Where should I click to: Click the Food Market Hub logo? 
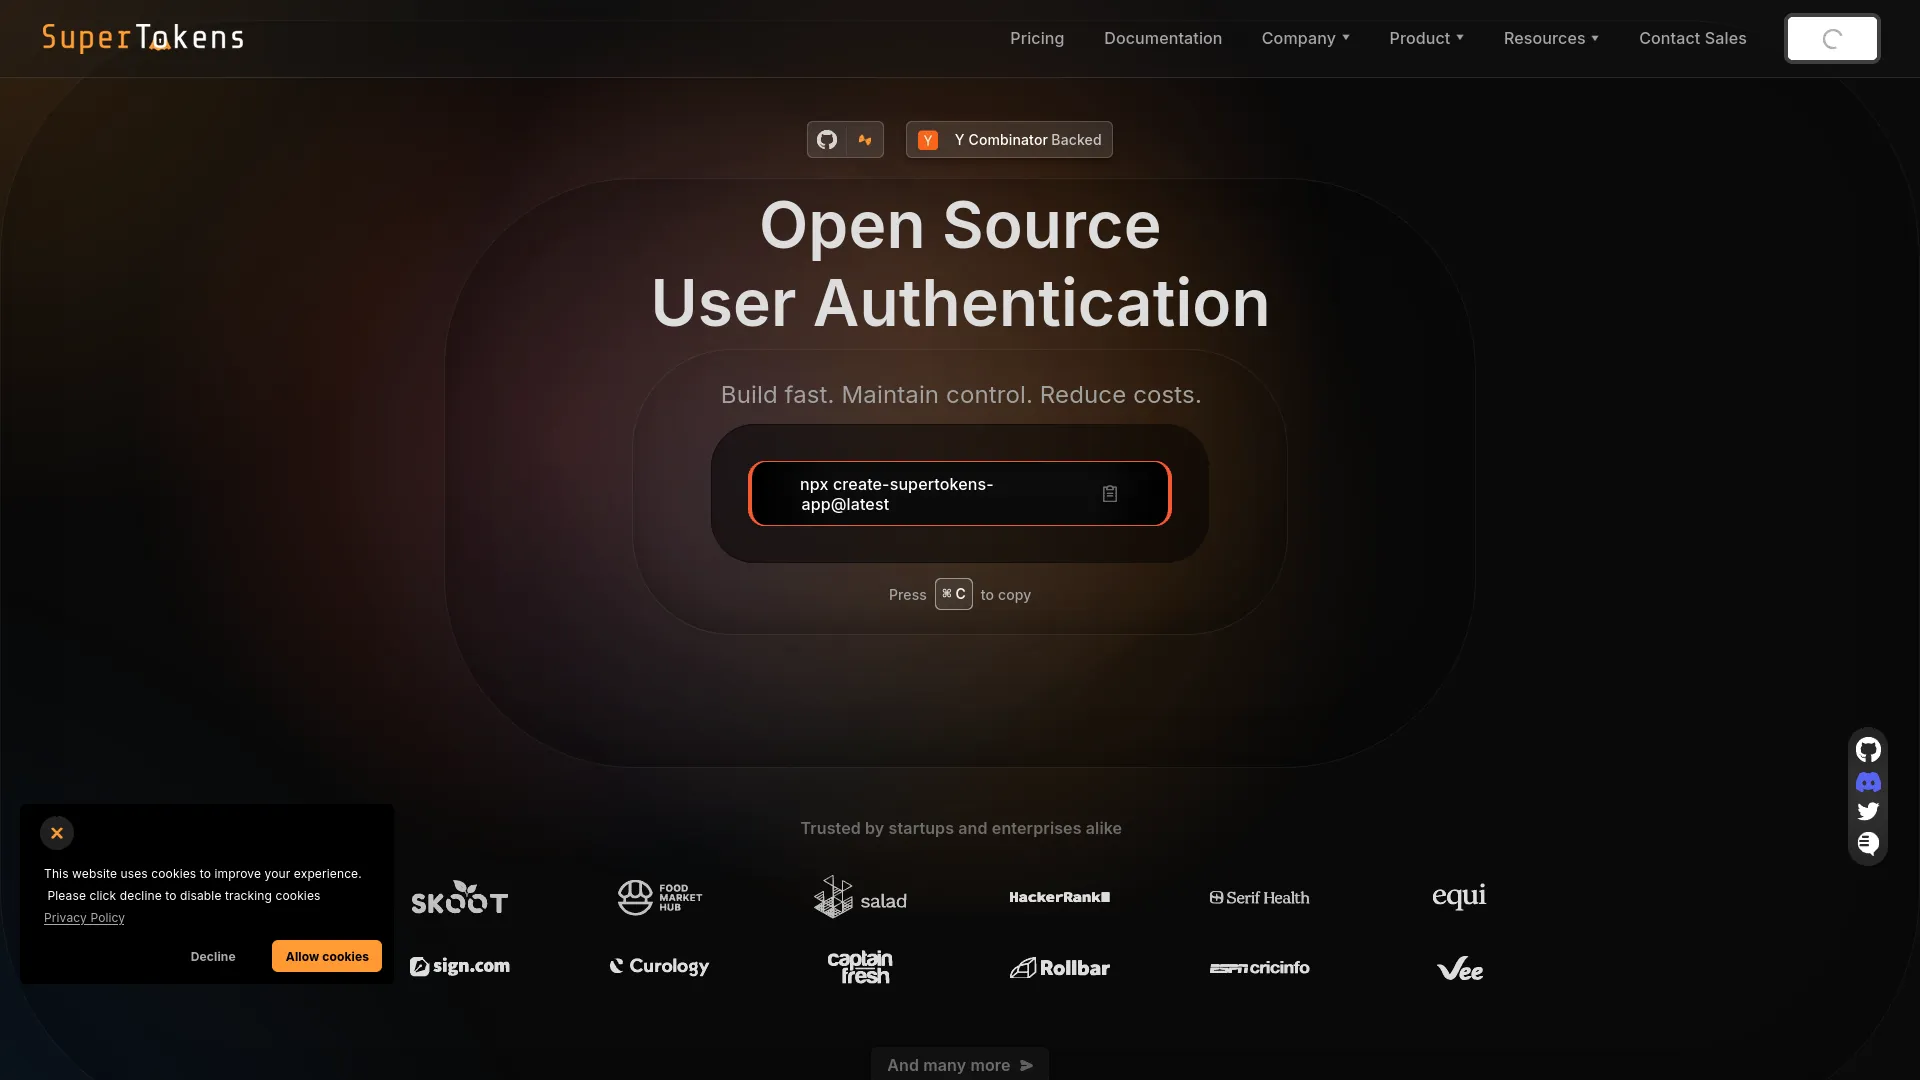point(660,897)
